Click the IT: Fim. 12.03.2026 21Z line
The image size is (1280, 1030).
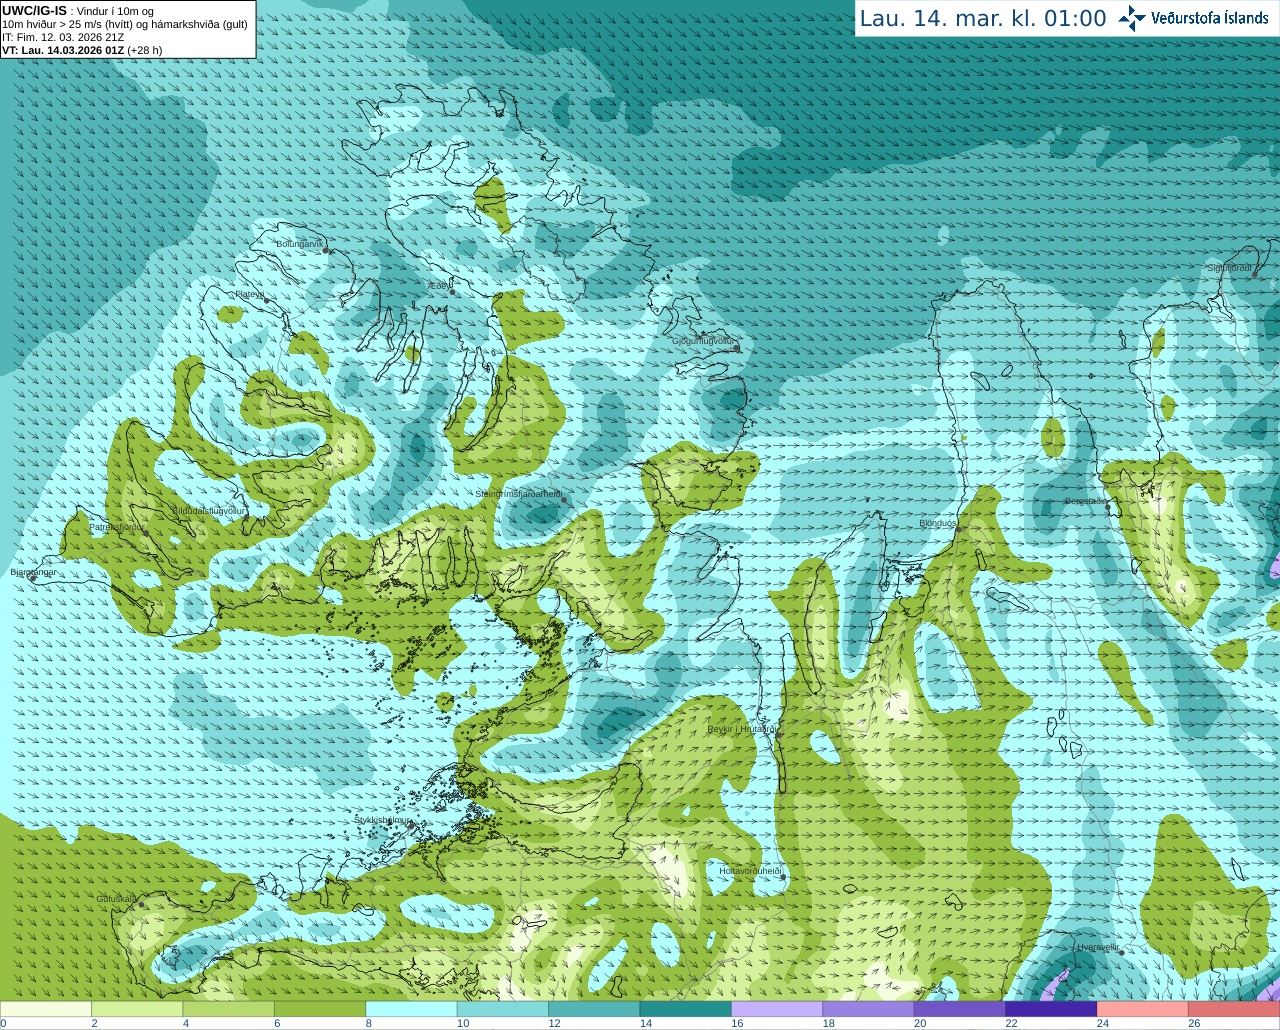[x=63, y=37]
